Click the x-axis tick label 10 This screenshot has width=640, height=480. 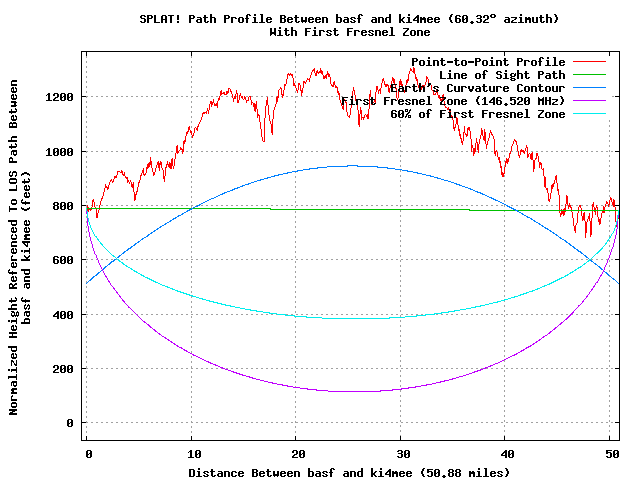194,454
